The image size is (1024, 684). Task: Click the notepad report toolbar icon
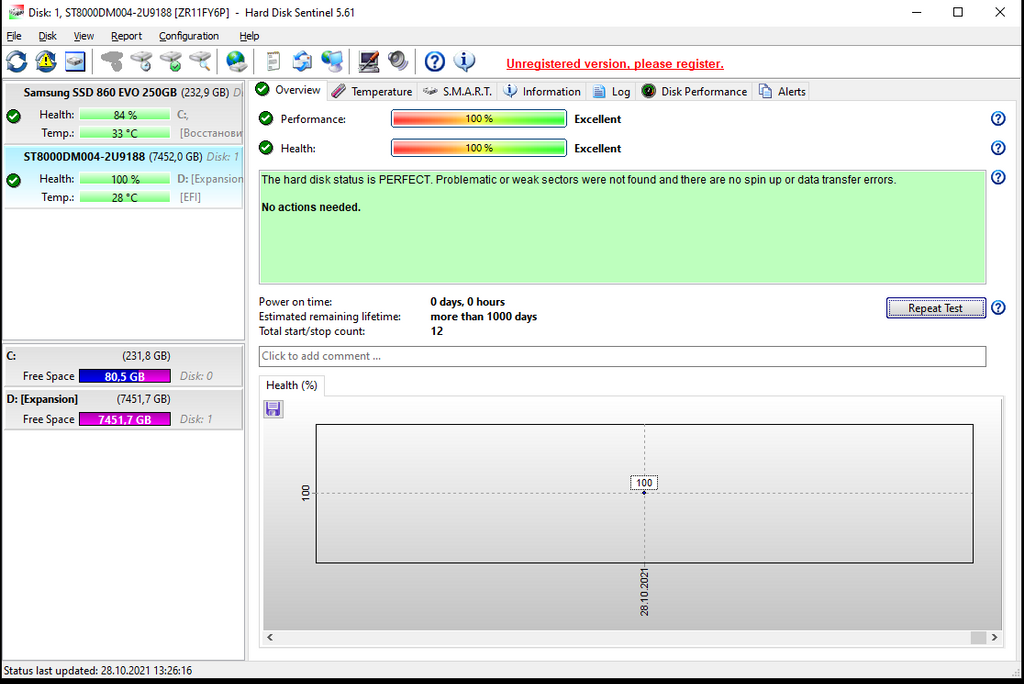[273, 62]
